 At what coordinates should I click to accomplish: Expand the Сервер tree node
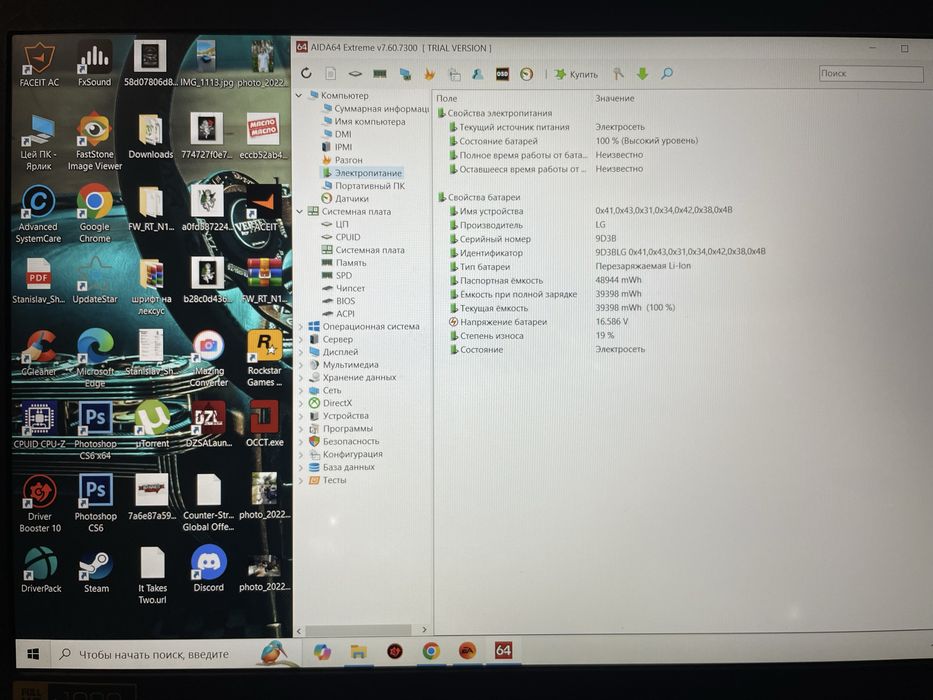(301, 339)
